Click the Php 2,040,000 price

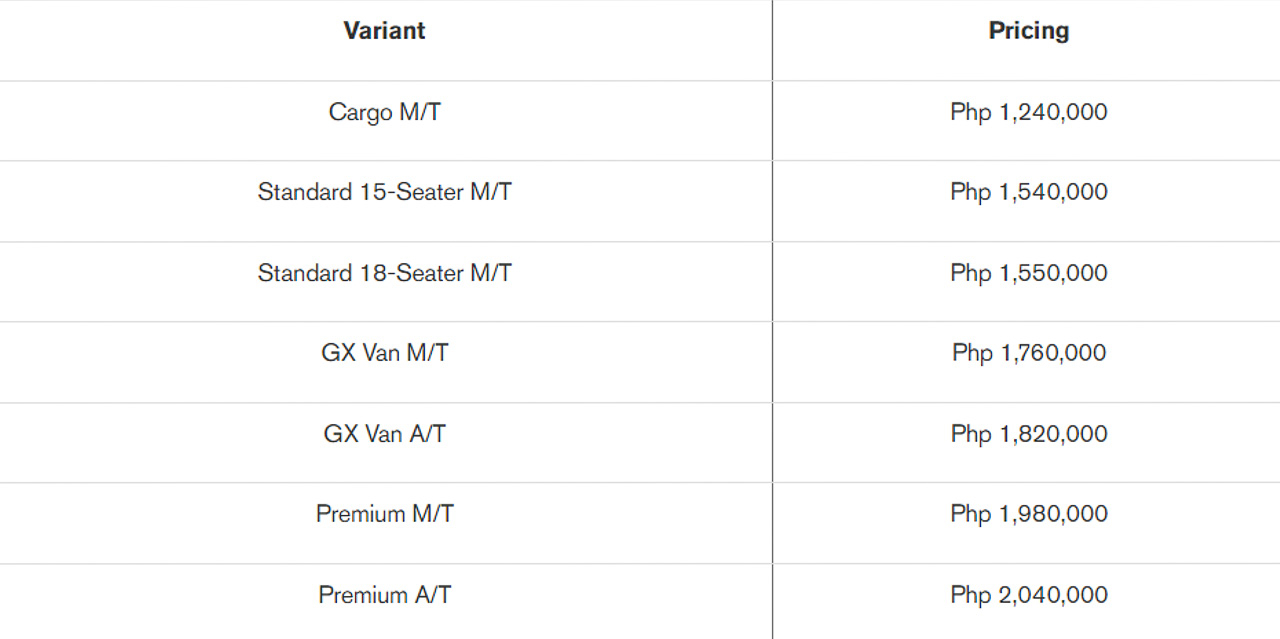coord(1028,595)
